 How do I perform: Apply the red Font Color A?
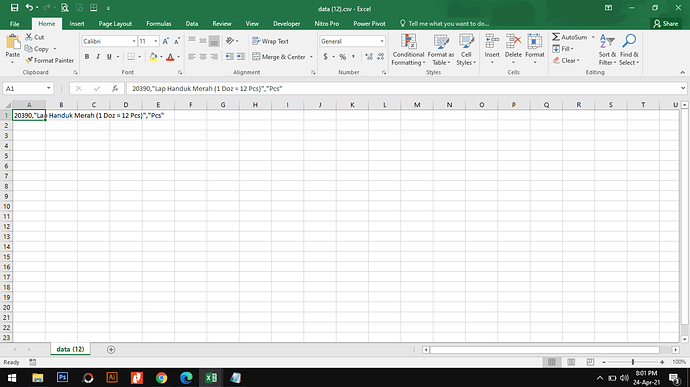pos(170,57)
